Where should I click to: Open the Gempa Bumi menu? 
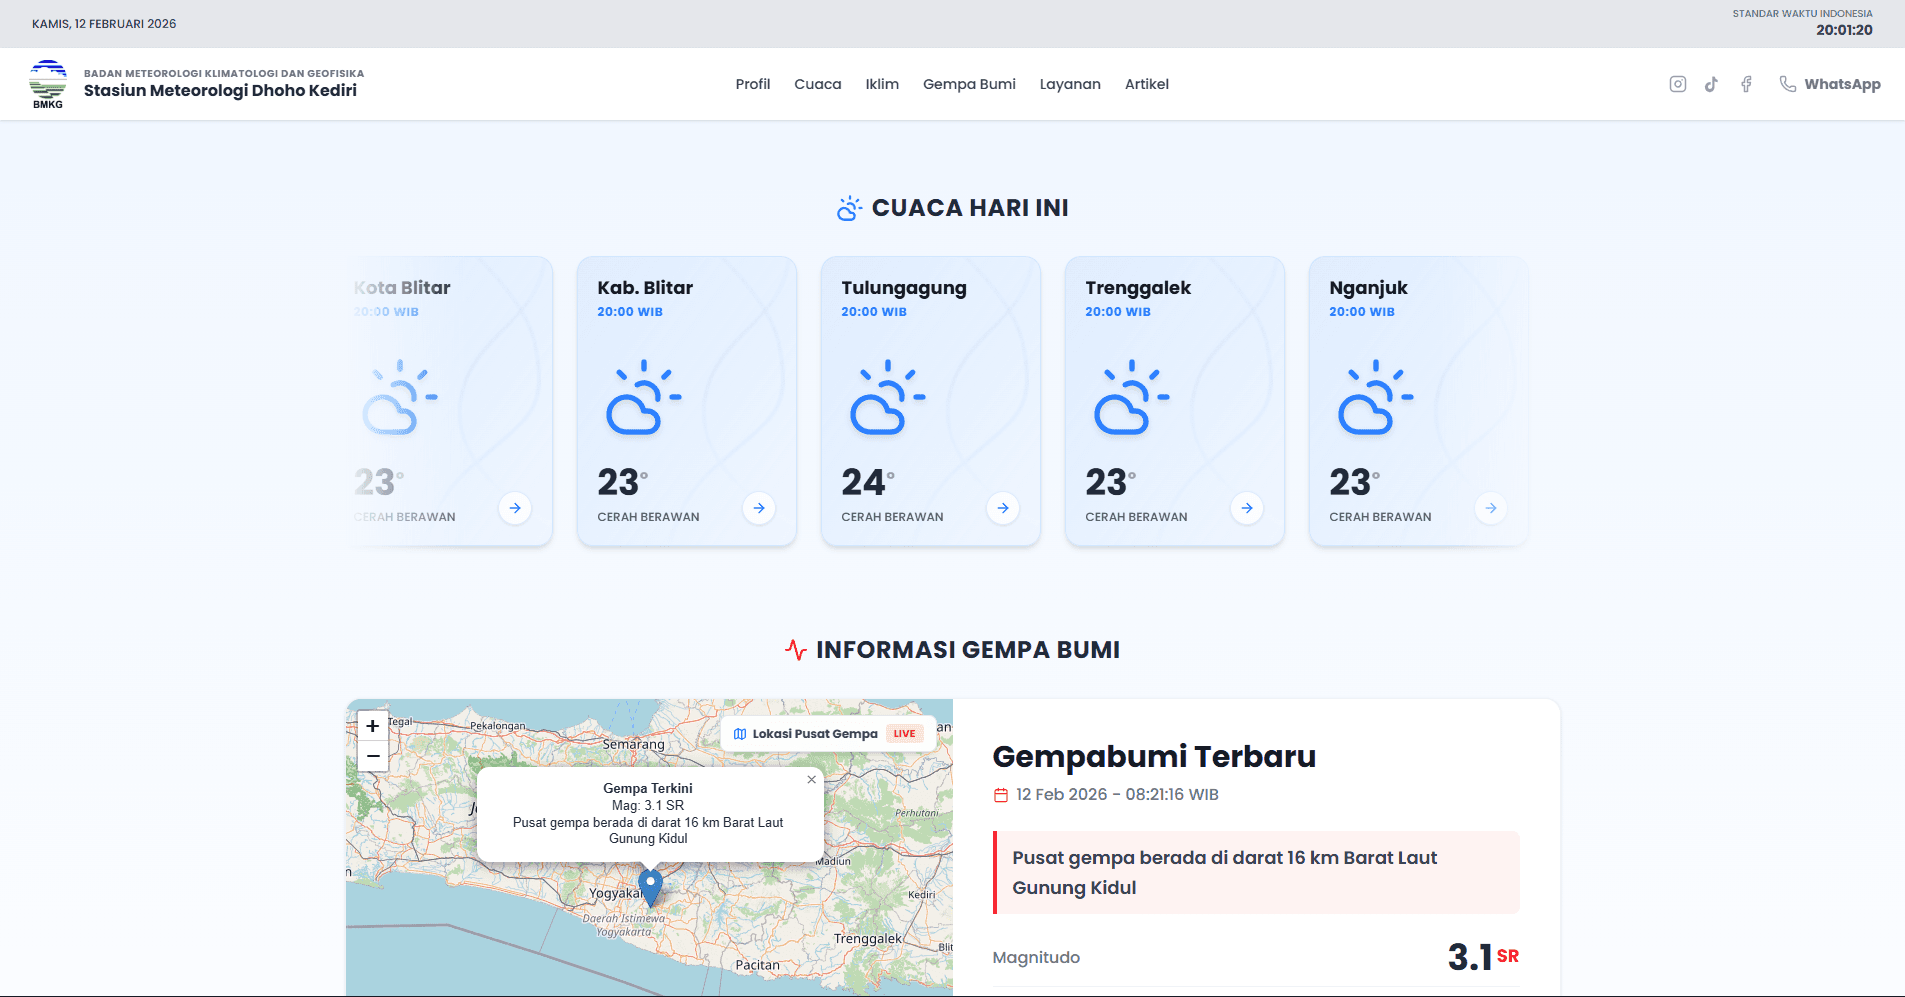pos(969,84)
